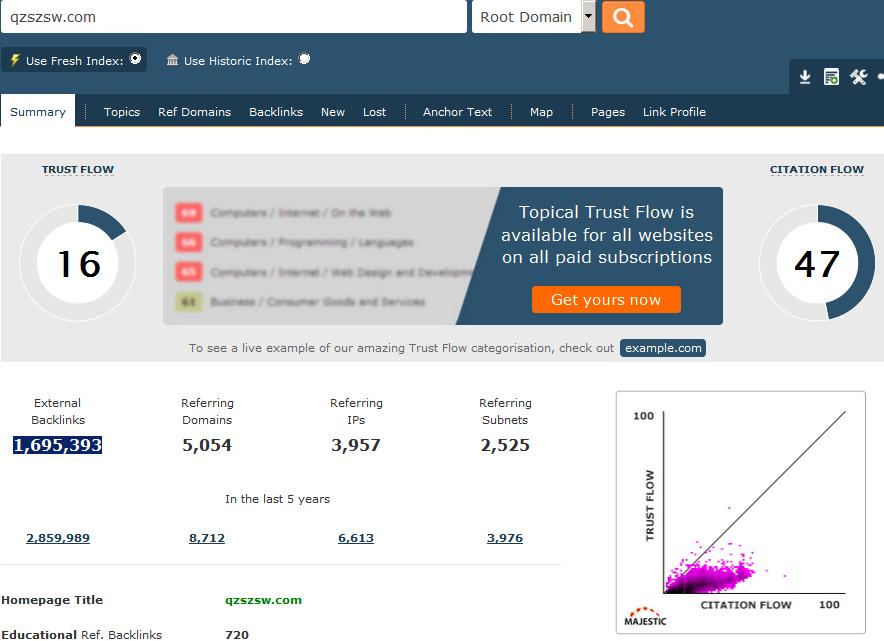Viewport: 884px width, 641px height.
Task: Click the Trust Flow 16 gauge
Action: [78, 263]
